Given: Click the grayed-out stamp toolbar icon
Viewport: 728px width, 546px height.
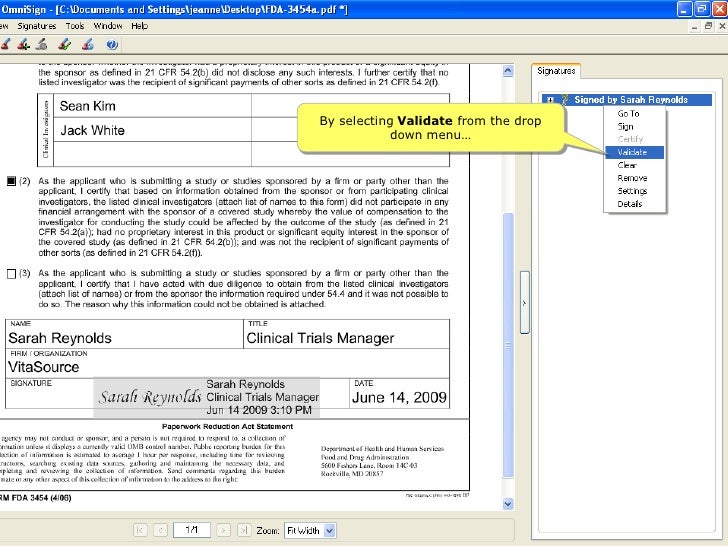Looking at the screenshot, I should pyautogui.click(x=42, y=45).
